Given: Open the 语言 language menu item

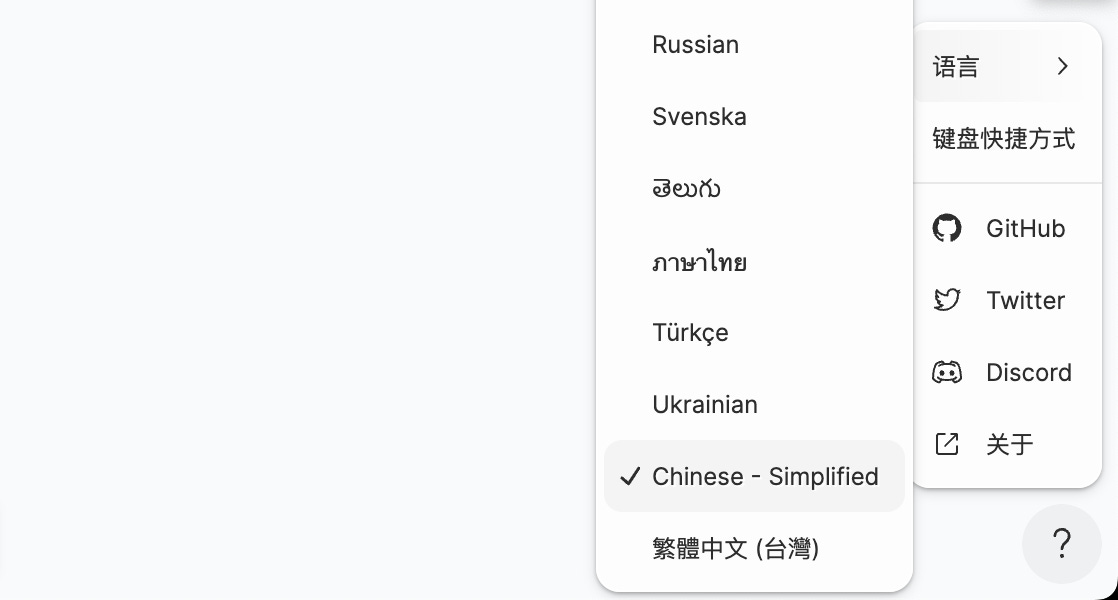Looking at the screenshot, I should tap(957, 66).
